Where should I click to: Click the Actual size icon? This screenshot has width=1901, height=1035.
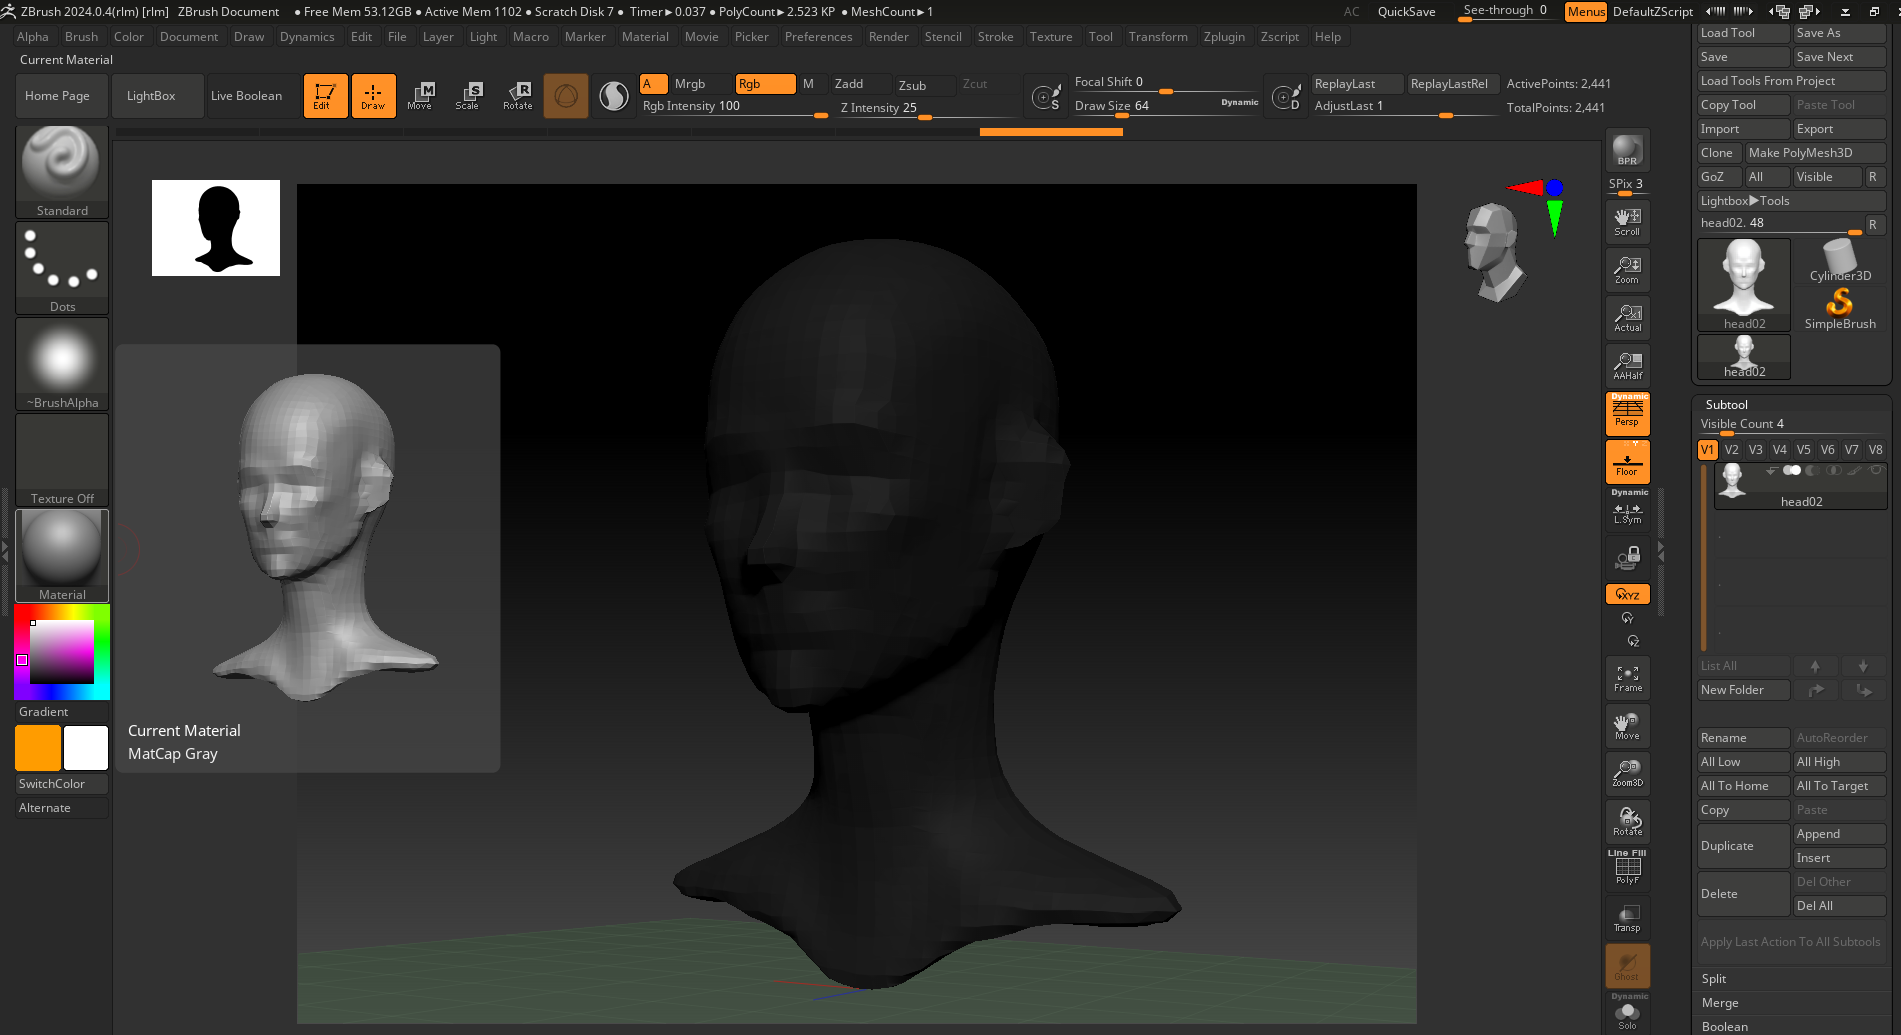tap(1627, 318)
